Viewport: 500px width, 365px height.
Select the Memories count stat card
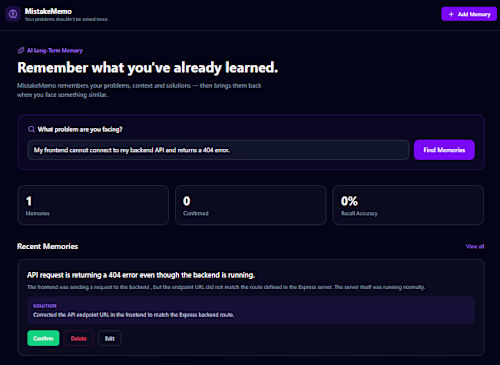click(x=93, y=205)
